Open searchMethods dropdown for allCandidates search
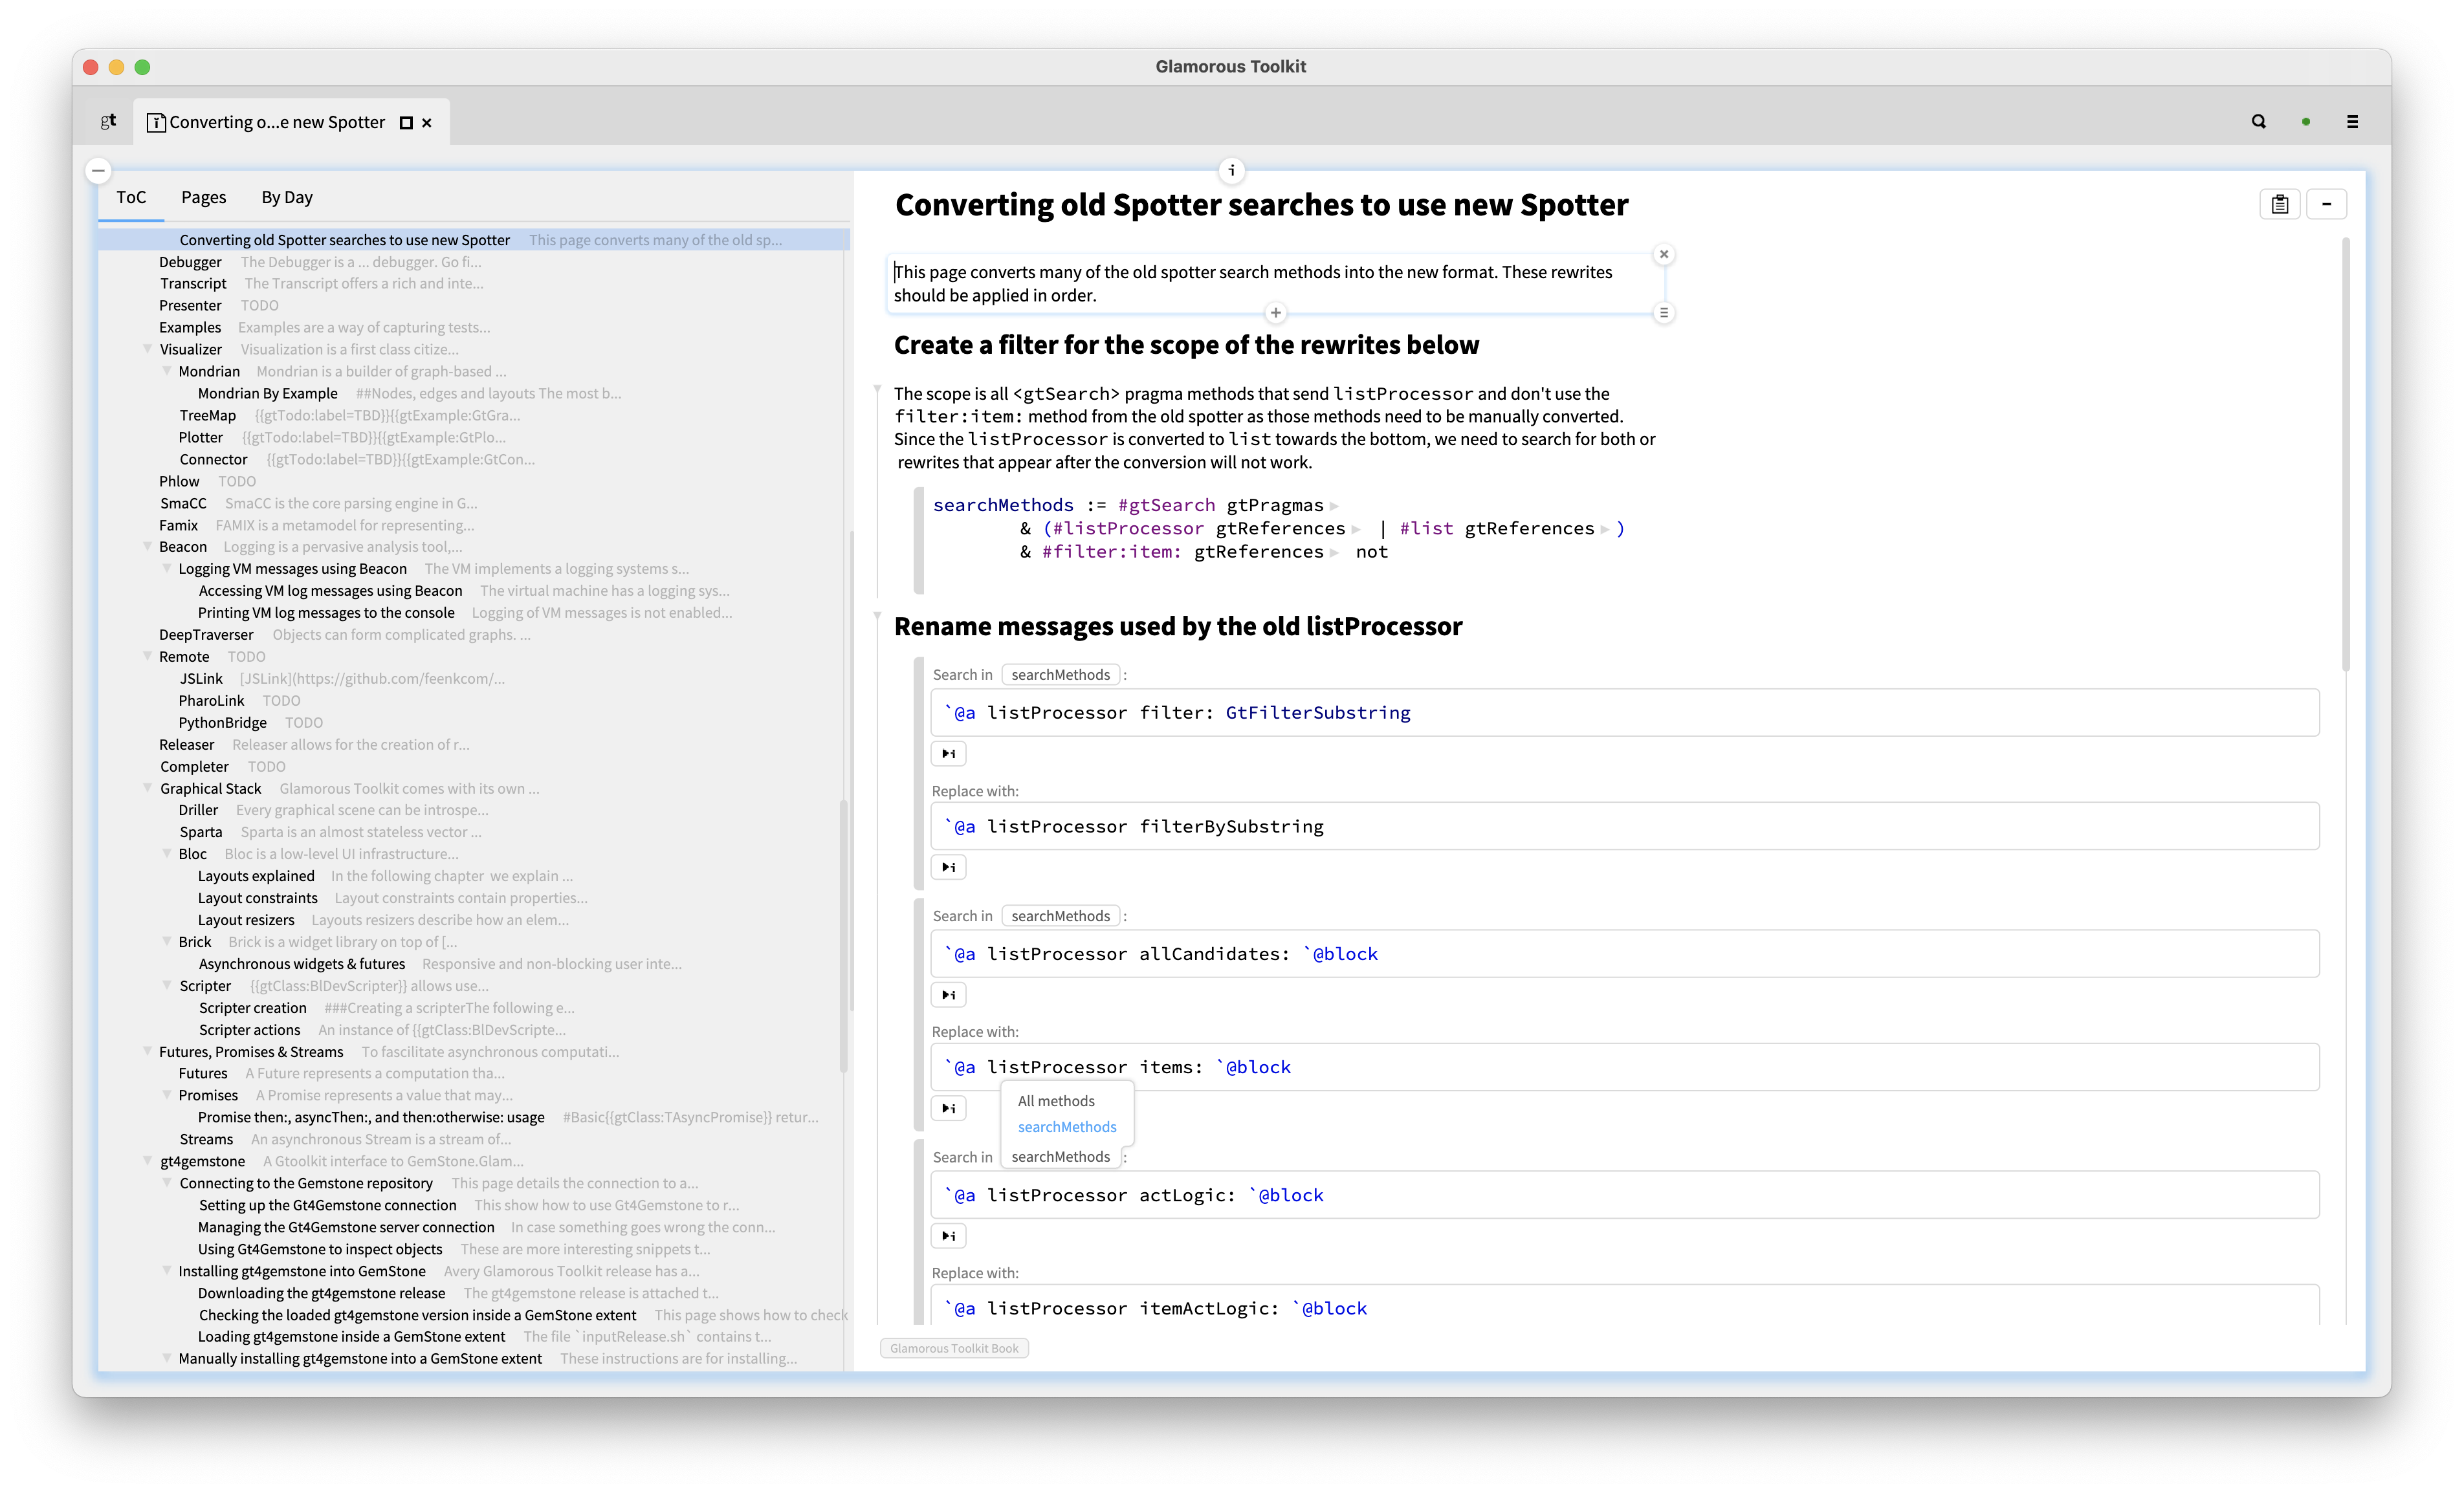2464x1493 pixels. click(x=1060, y=916)
